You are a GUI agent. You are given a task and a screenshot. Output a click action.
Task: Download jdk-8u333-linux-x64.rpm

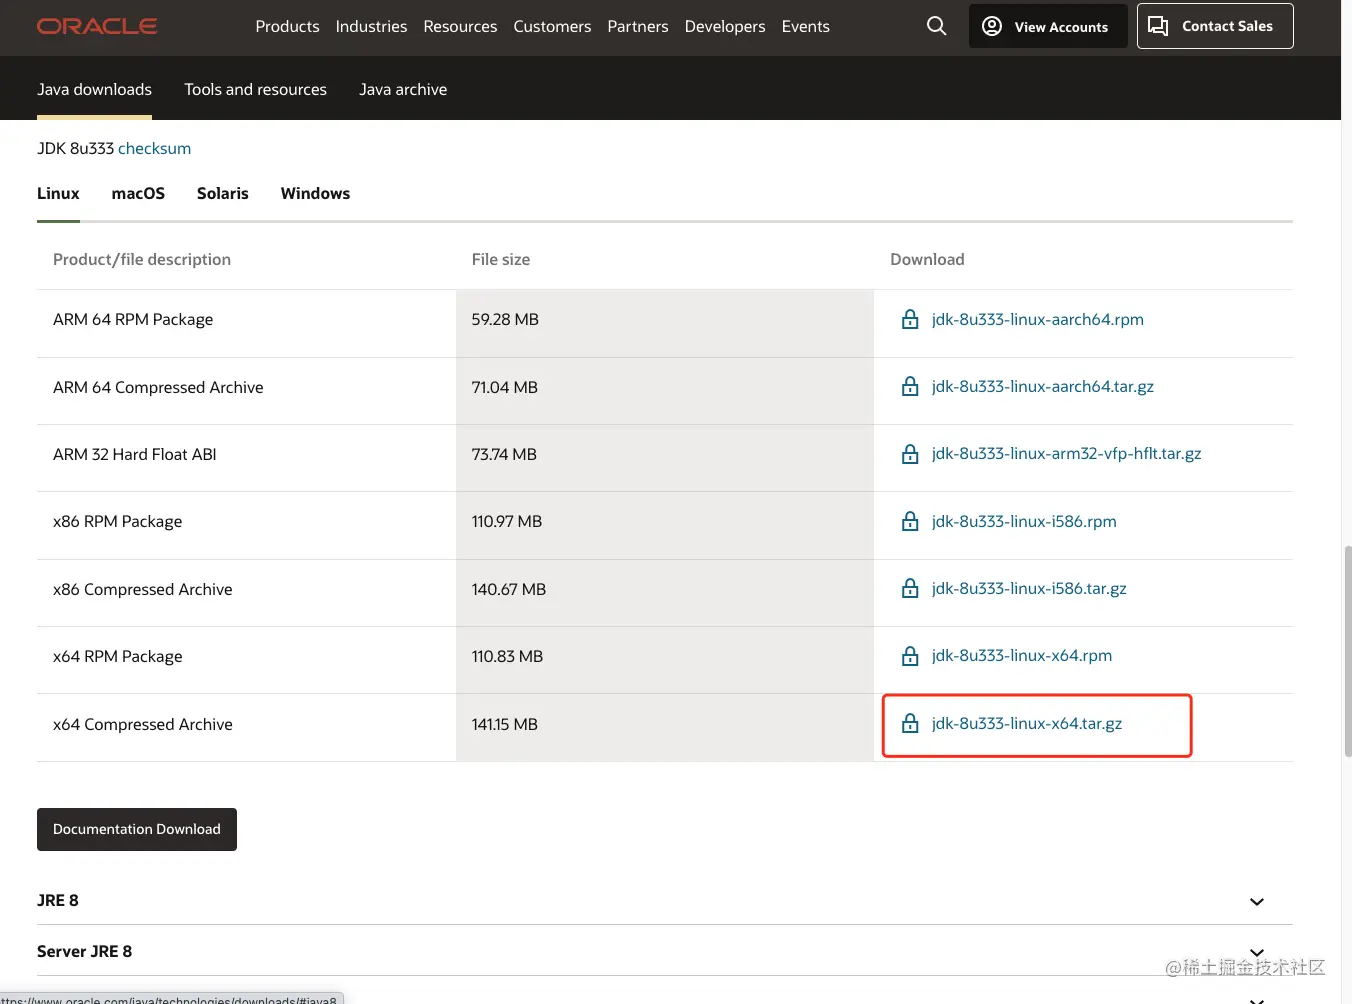coord(1021,655)
